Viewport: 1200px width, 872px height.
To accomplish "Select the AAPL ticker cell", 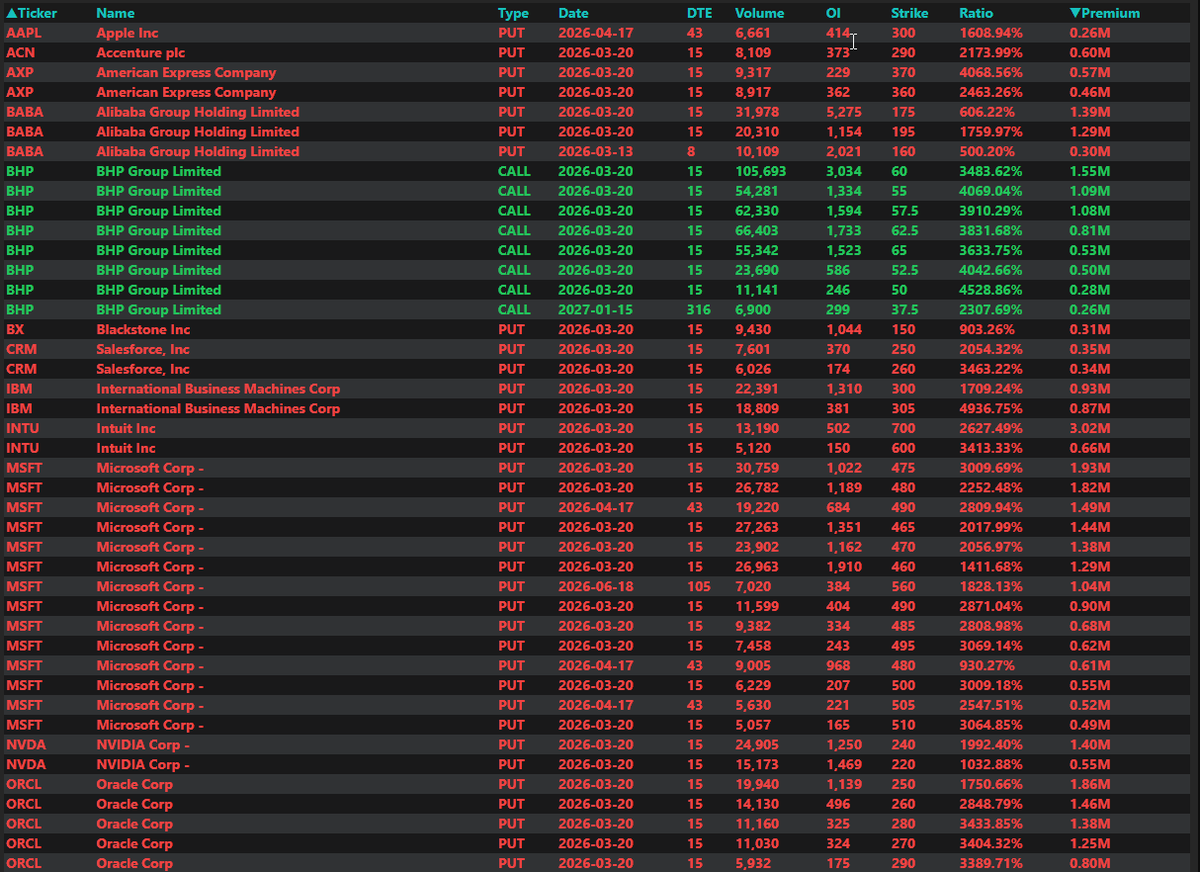I will tap(24, 33).
